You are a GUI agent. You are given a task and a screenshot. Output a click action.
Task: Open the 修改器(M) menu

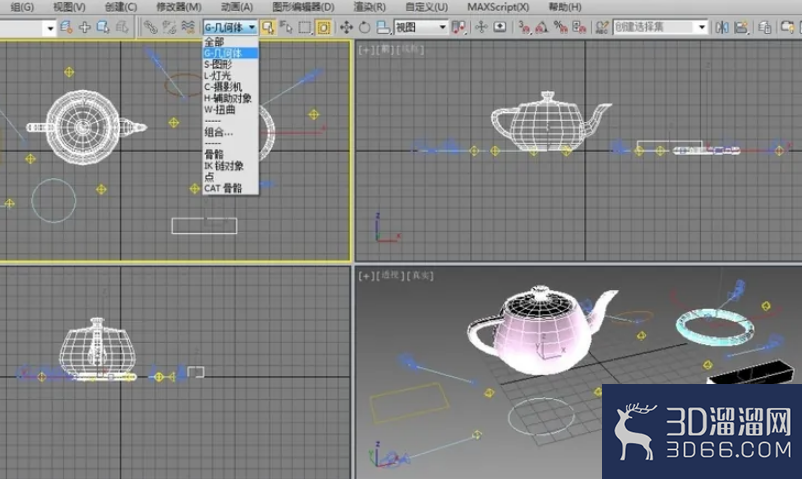pyautogui.click(x=179, y=7)
